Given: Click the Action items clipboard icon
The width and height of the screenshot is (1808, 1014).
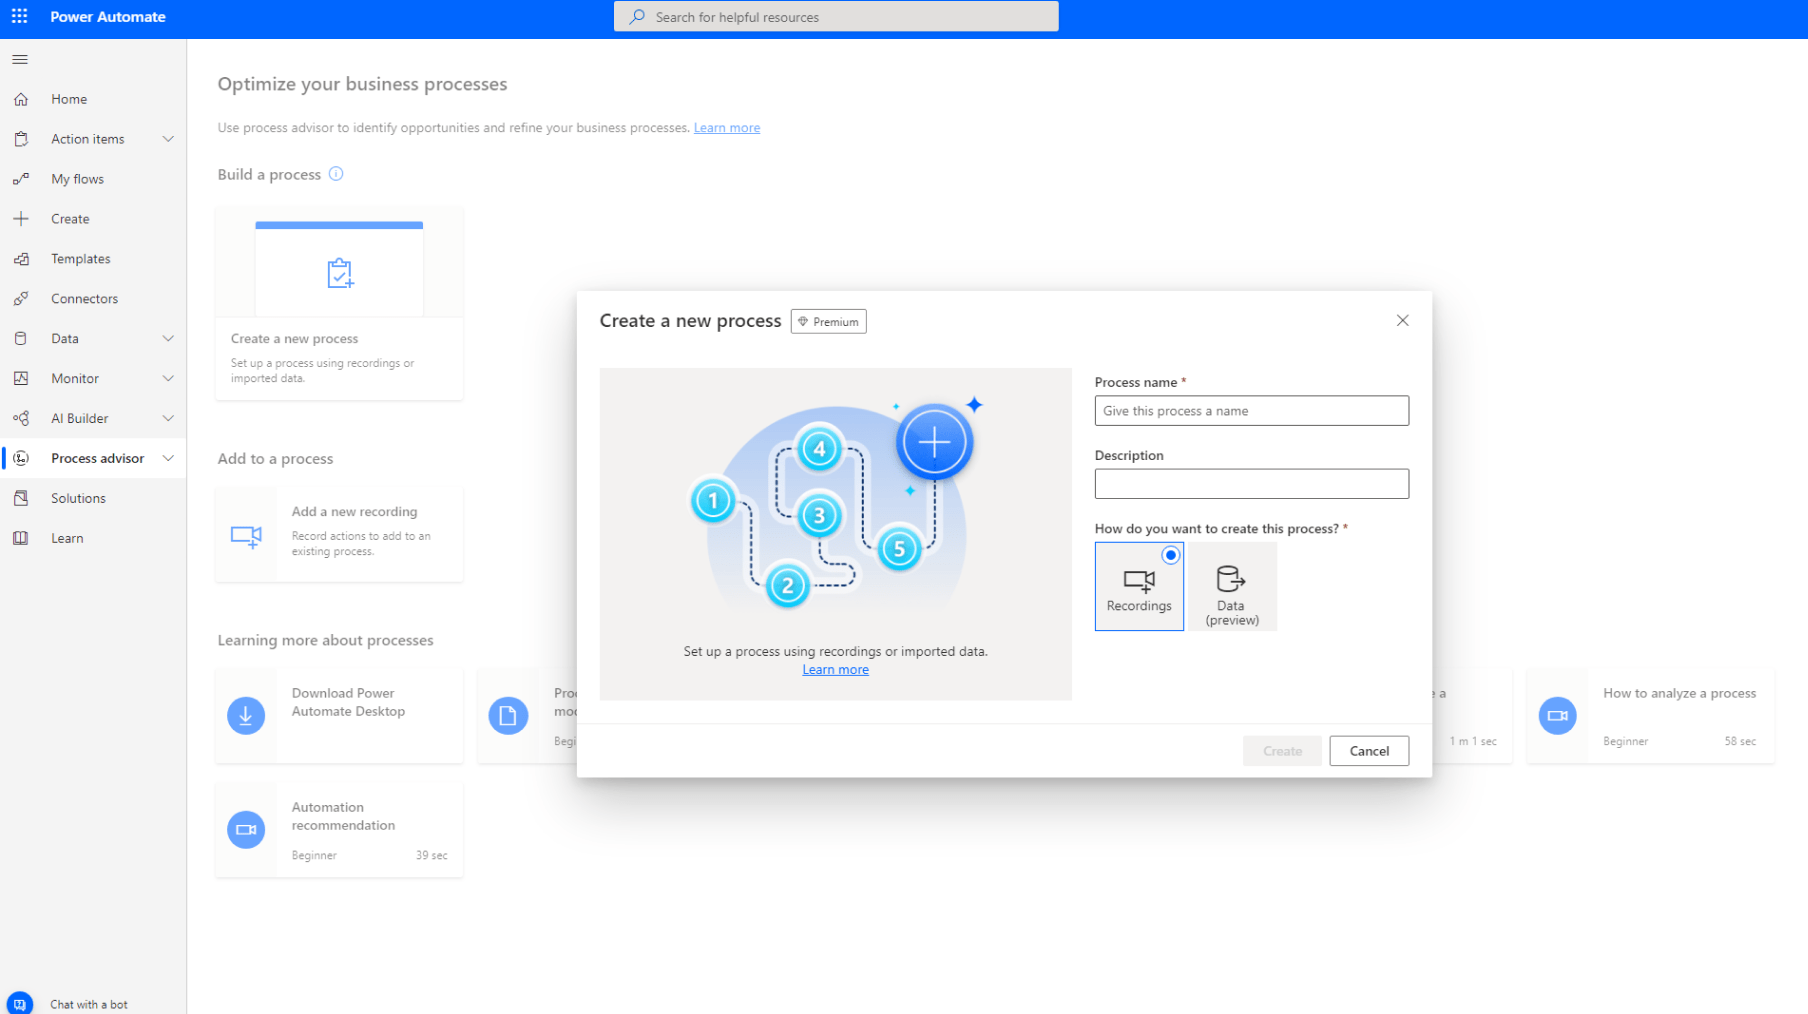Looking at the screenshot, I should (x=21, y=139).
